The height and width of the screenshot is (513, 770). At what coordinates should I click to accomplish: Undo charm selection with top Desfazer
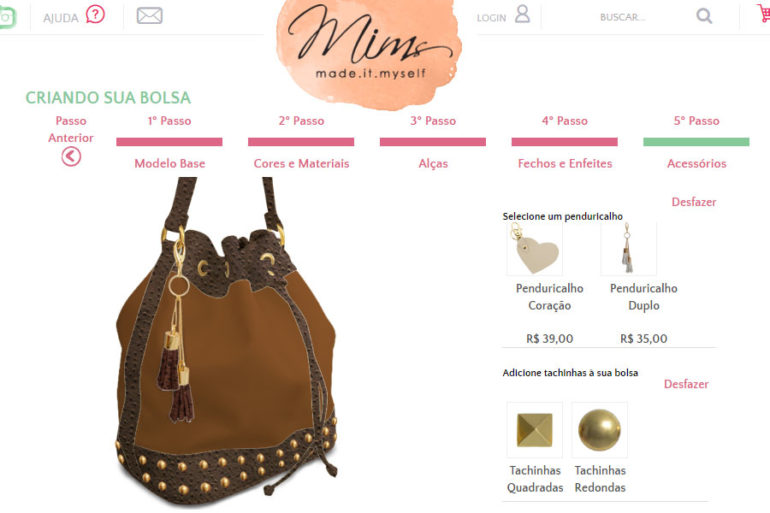point(693,202)
